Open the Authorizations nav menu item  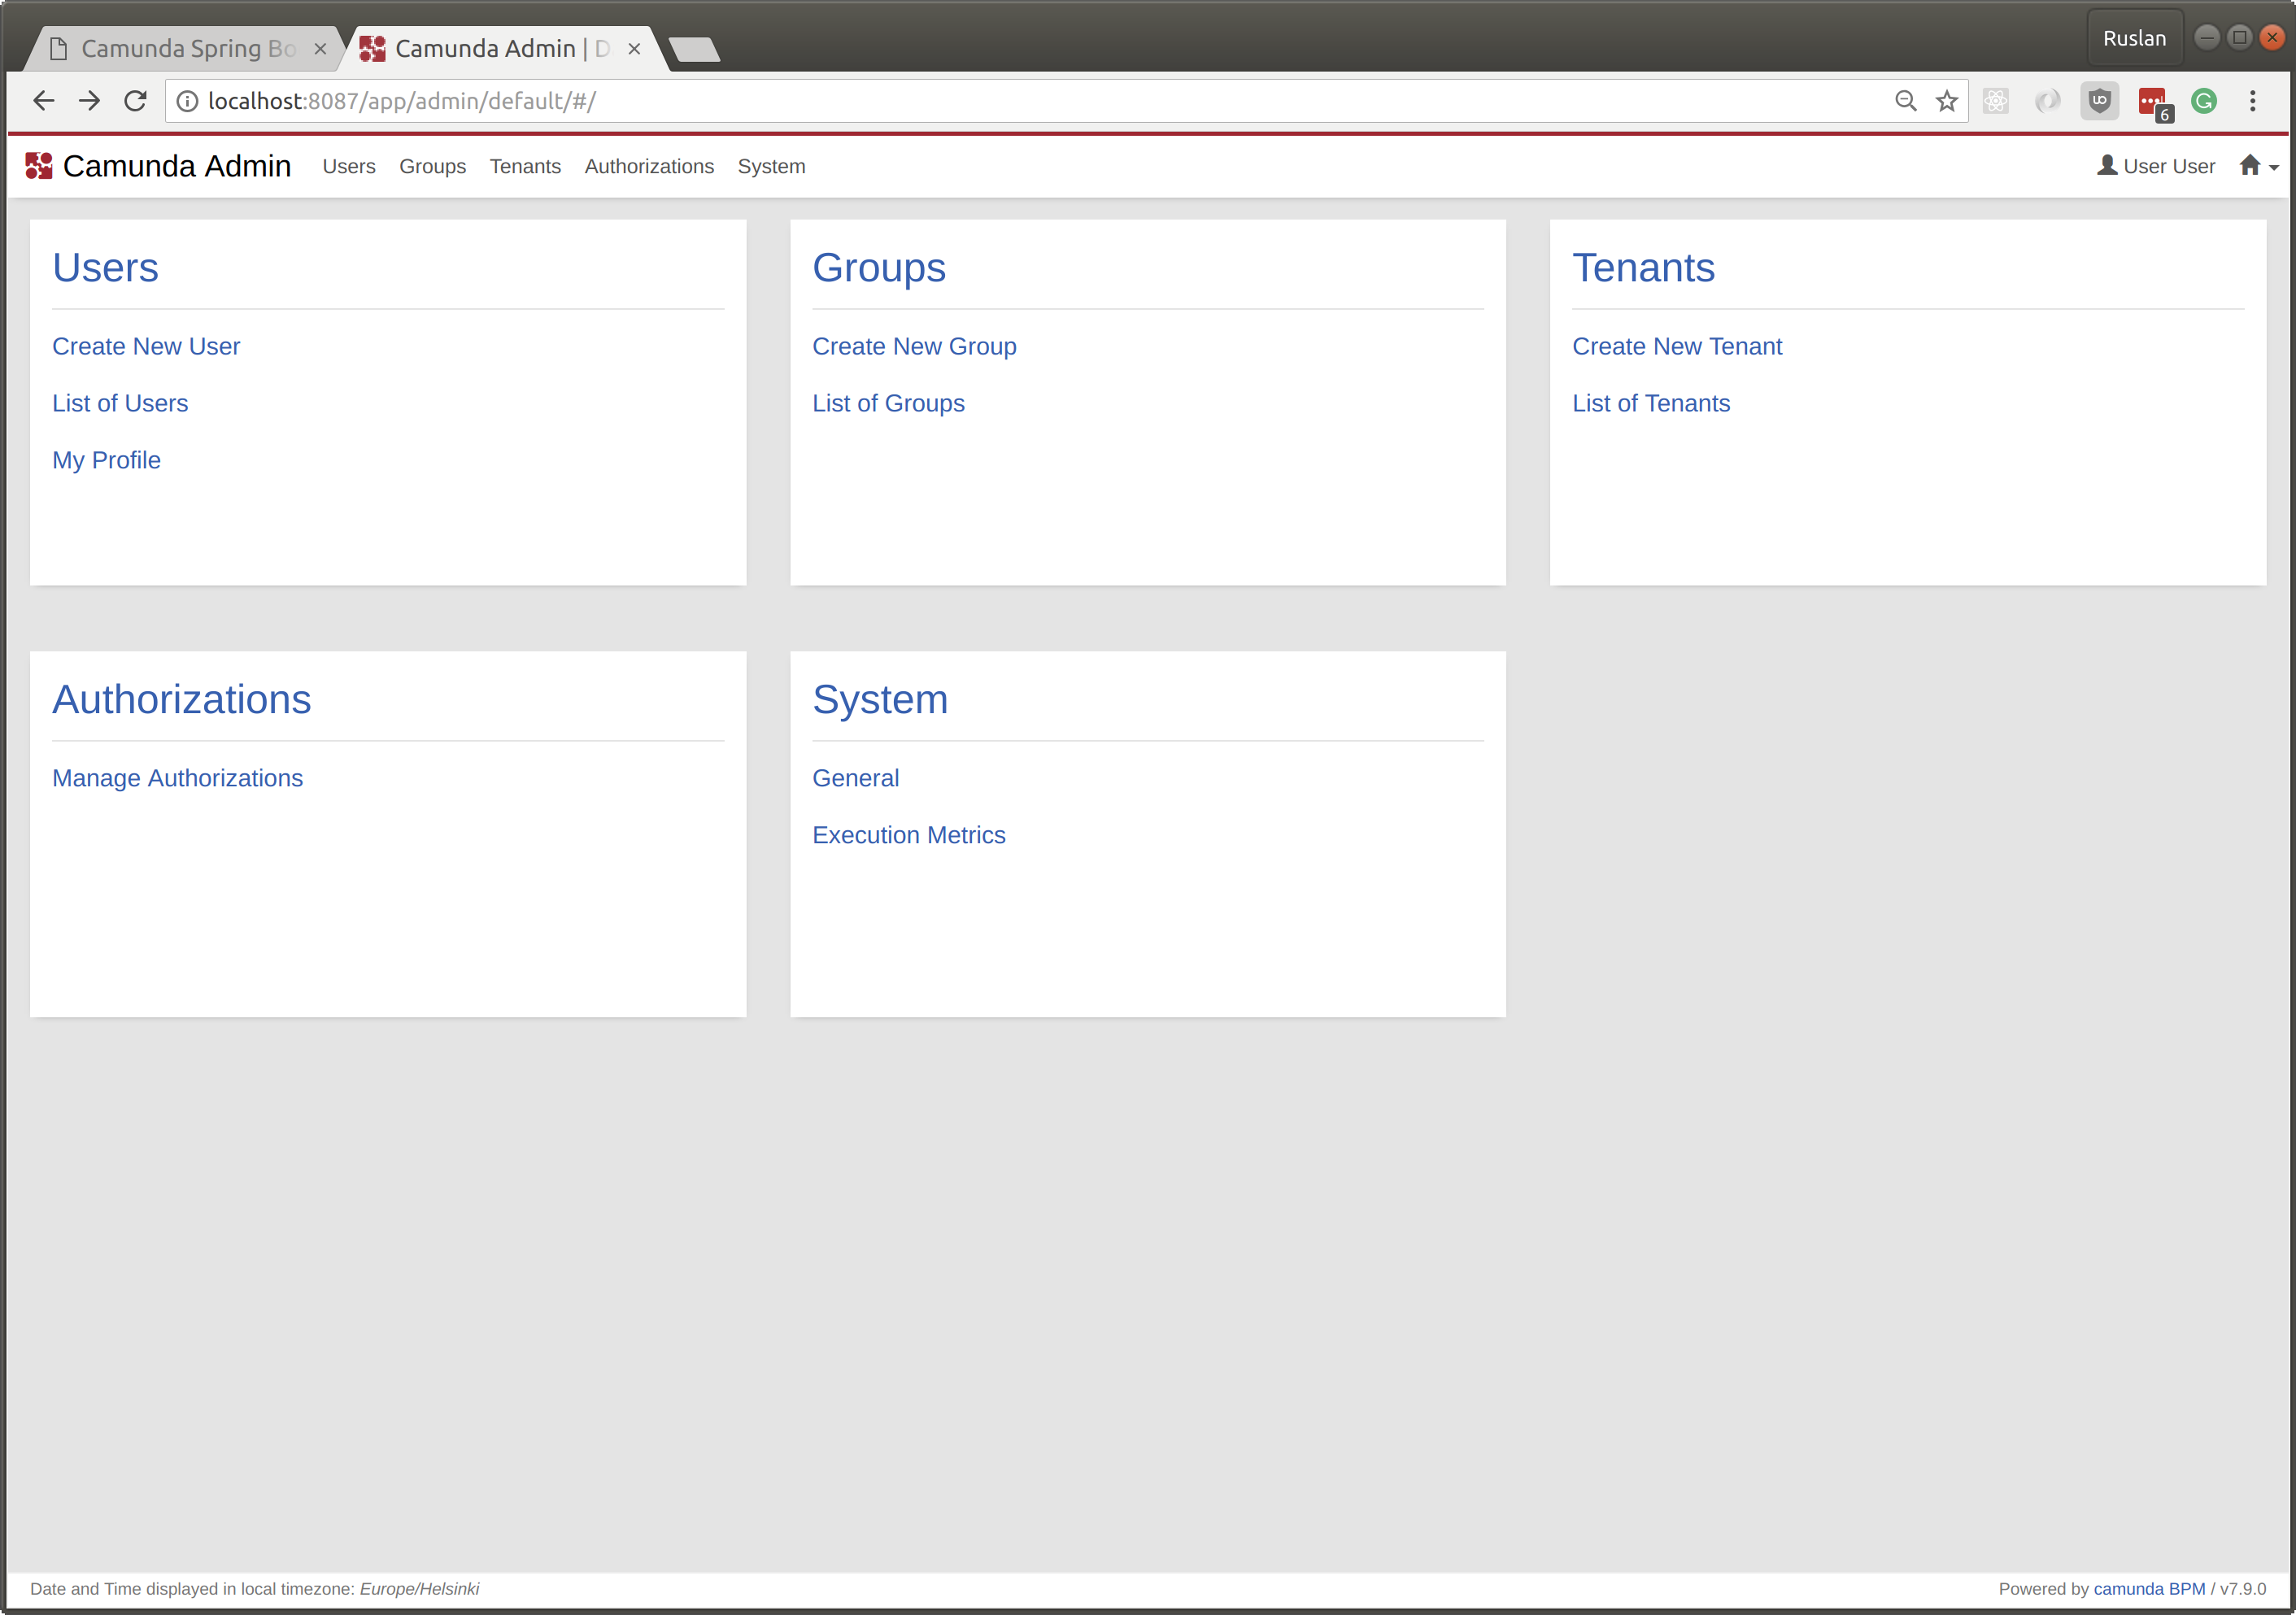[x=649, y=167]
